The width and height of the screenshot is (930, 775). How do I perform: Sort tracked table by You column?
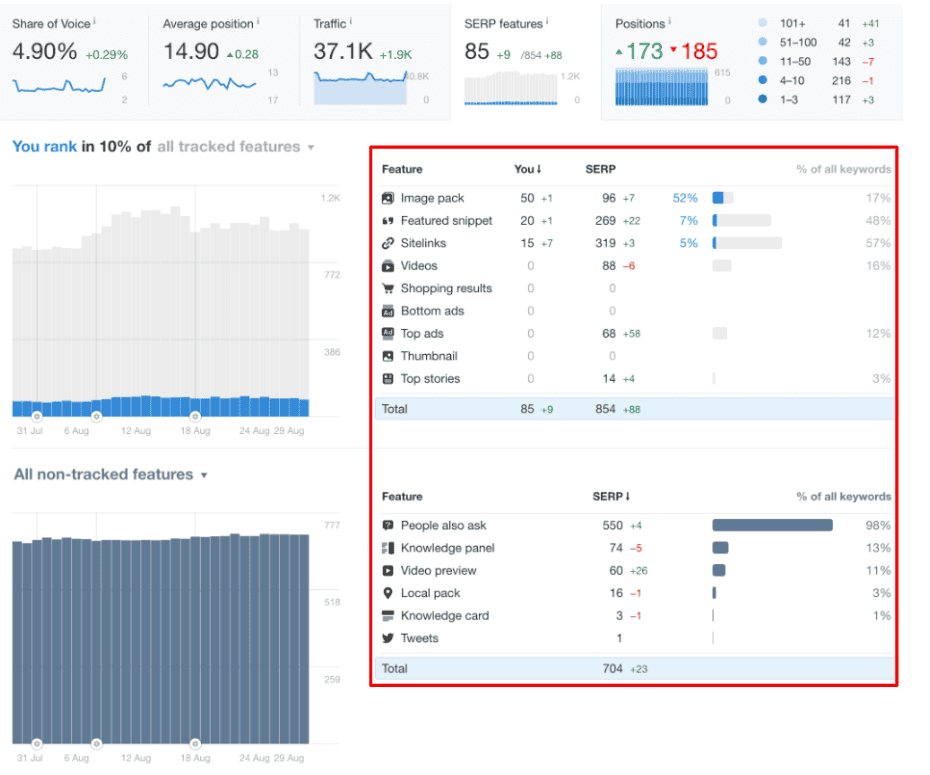[x=527, y=169]
